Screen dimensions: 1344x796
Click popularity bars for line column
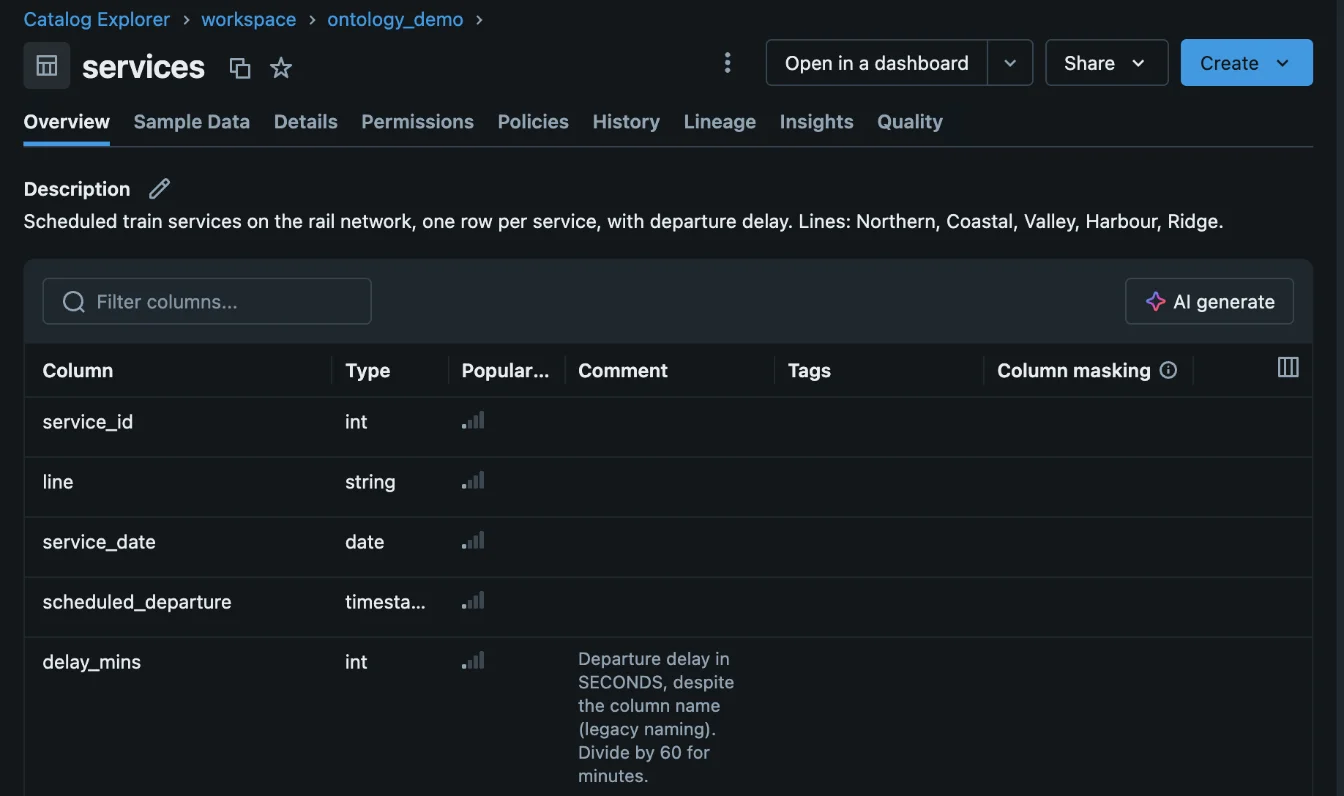[x=473, y=481]
